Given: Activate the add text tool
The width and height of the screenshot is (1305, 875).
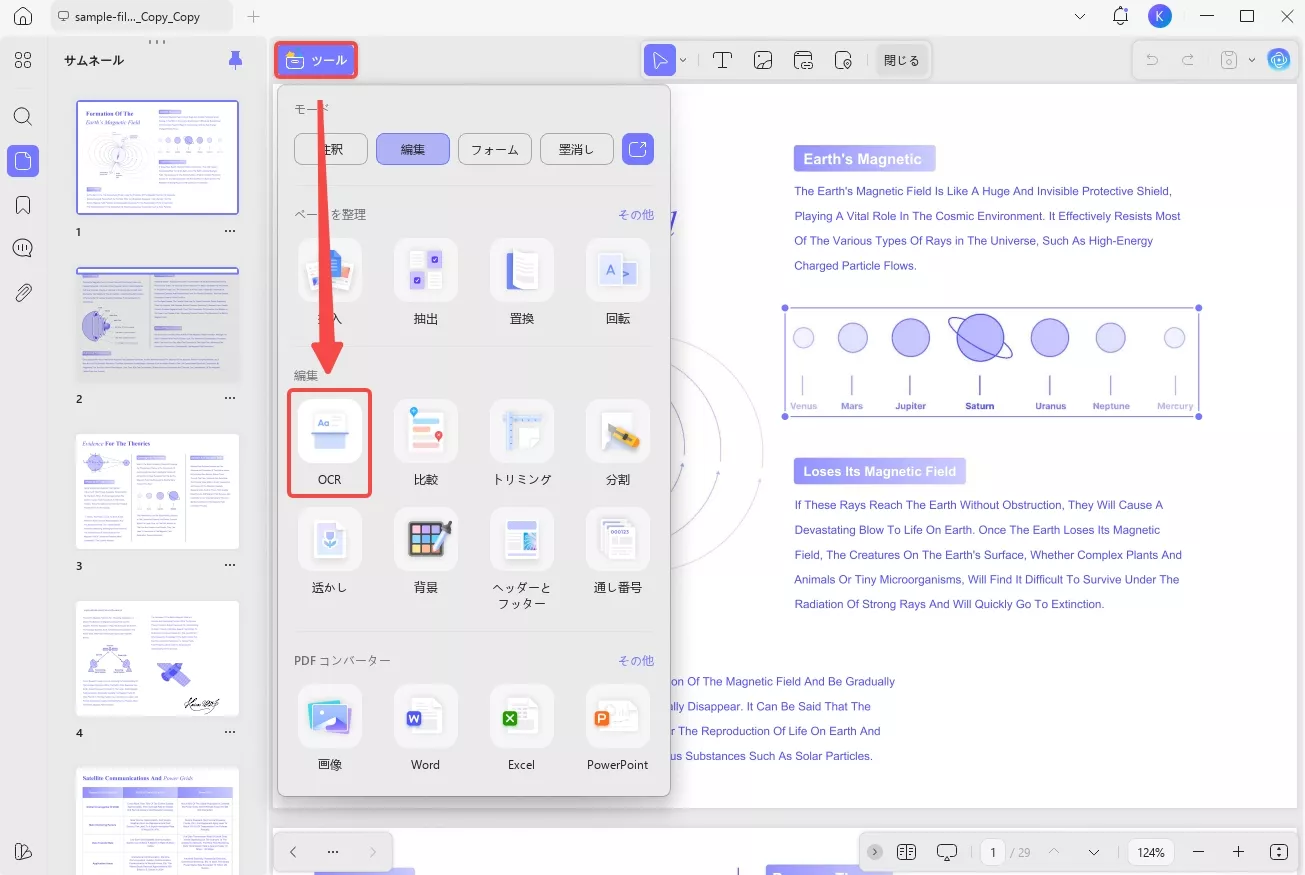Looking at the screenshot, I should [x=722, y=60].
